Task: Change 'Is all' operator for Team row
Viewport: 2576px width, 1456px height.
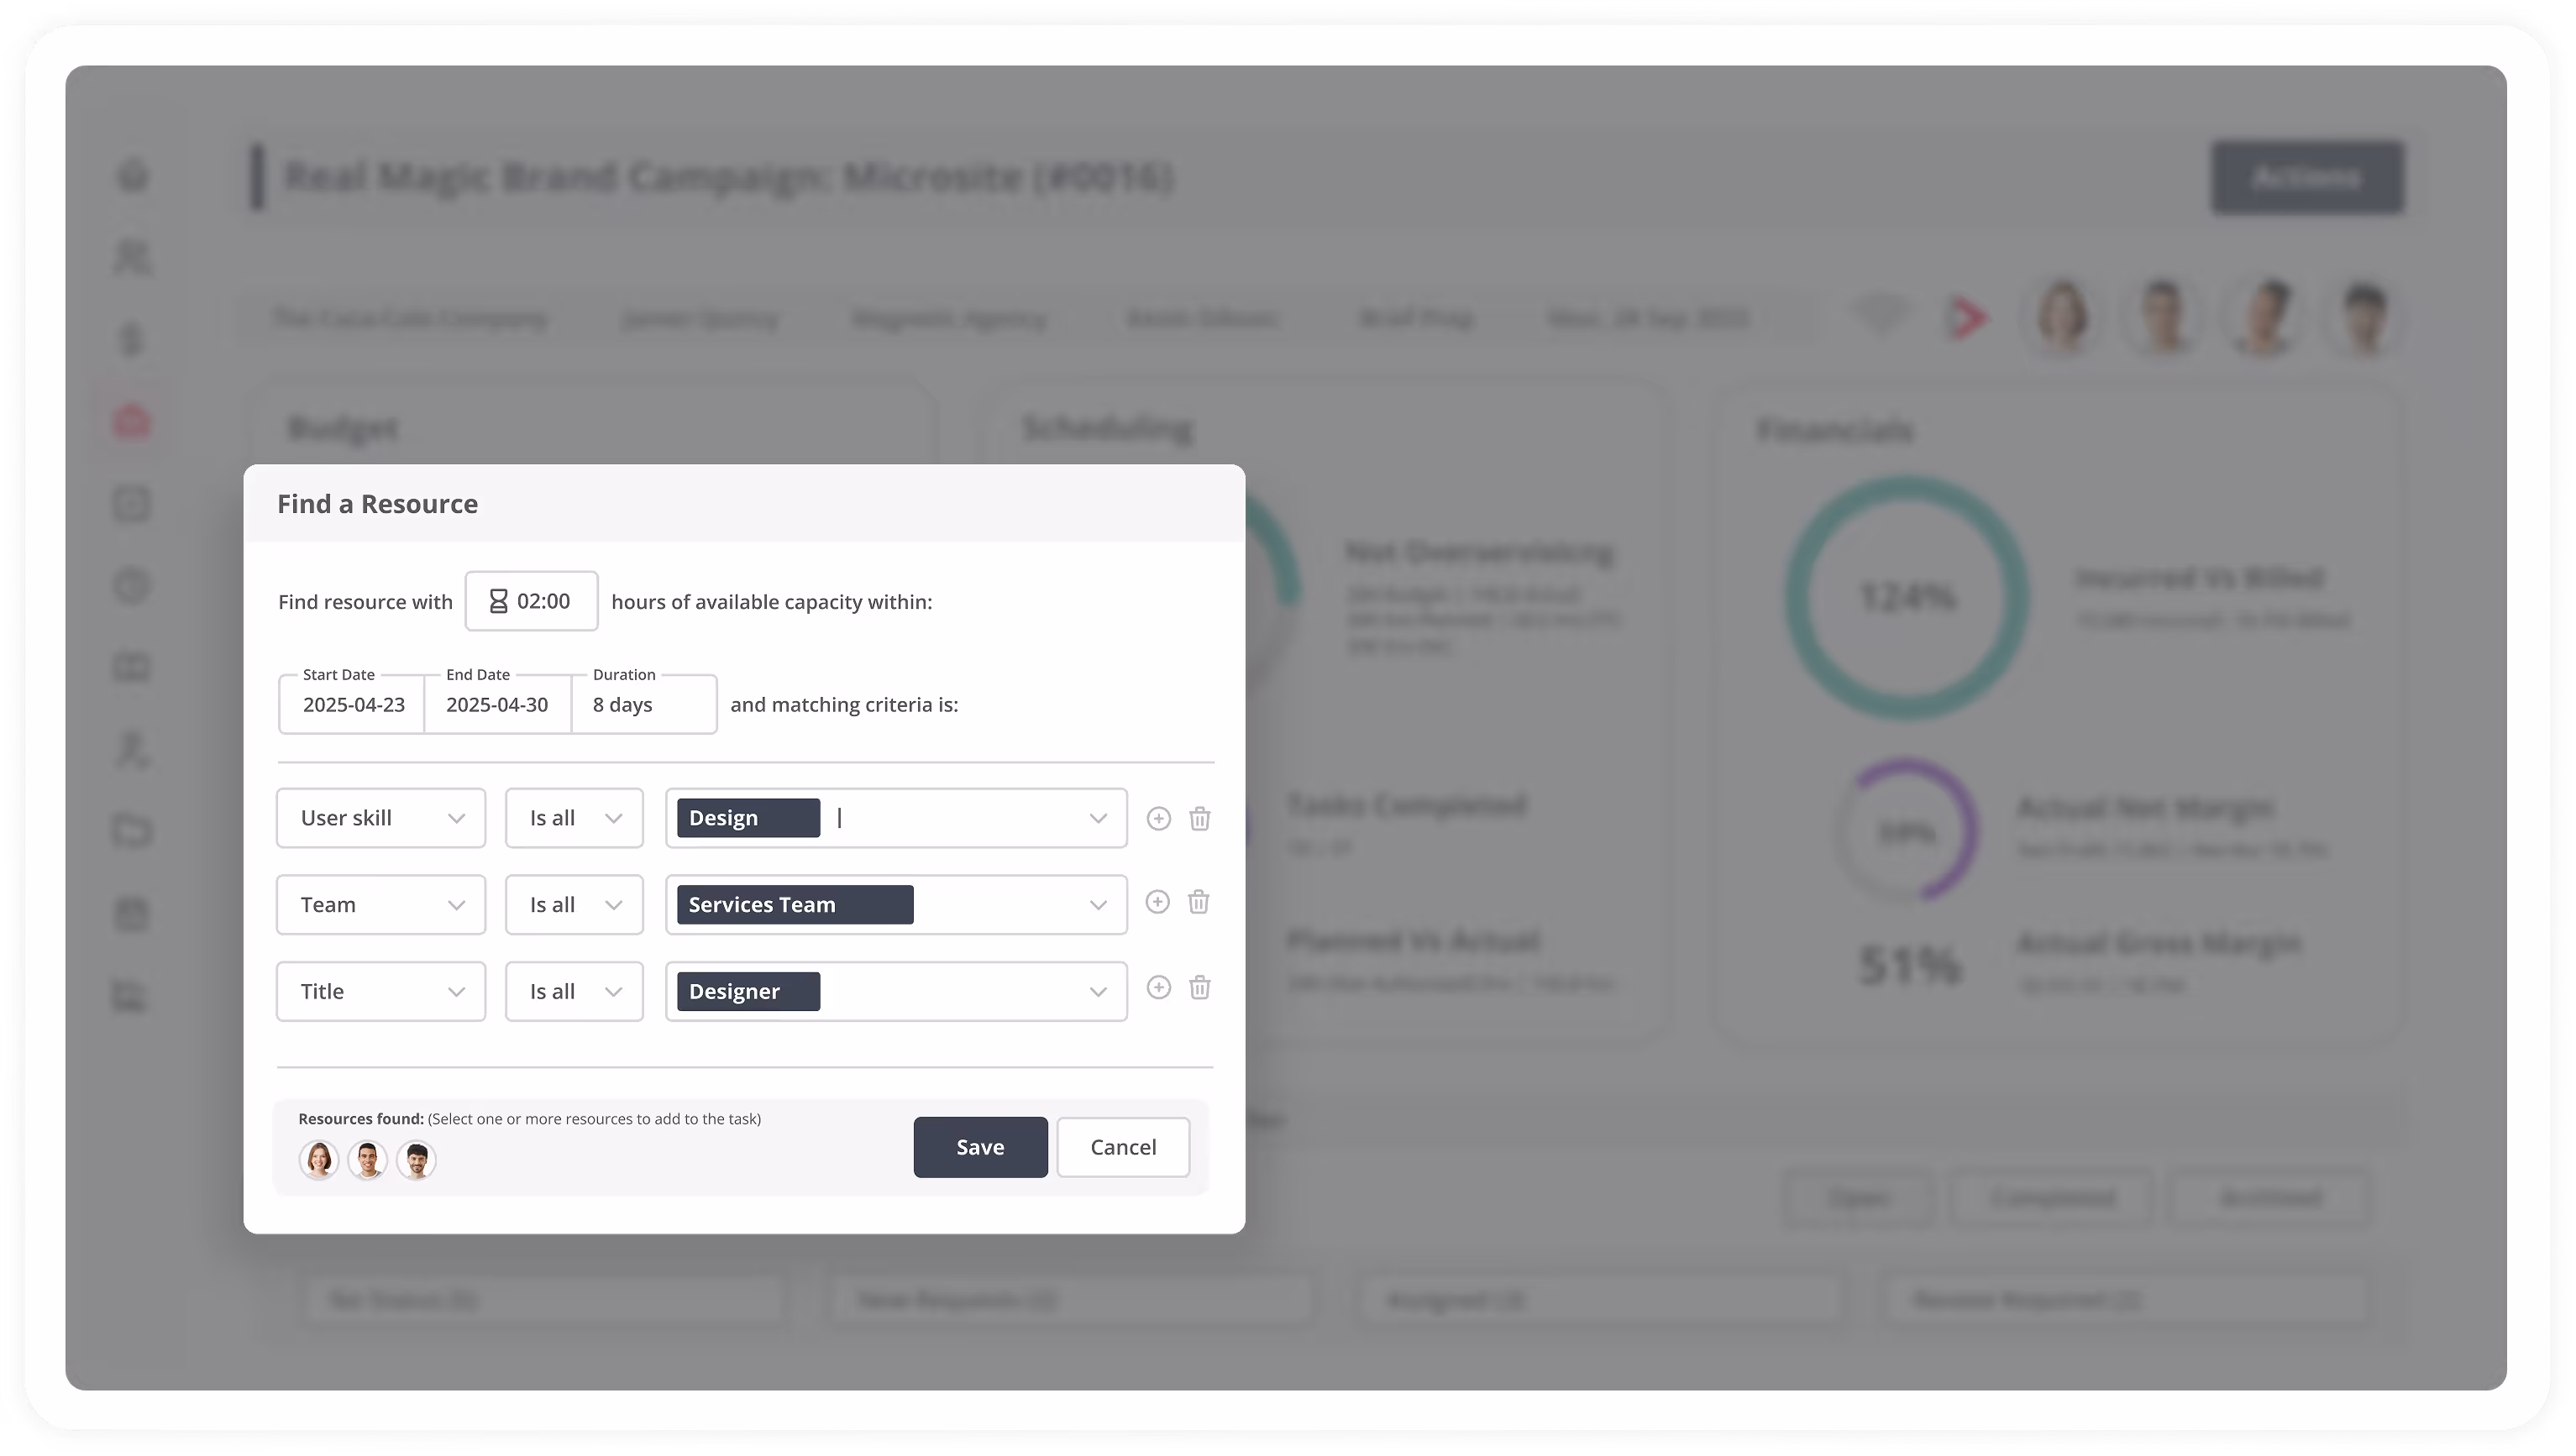Action: click(x=574, y=905)
